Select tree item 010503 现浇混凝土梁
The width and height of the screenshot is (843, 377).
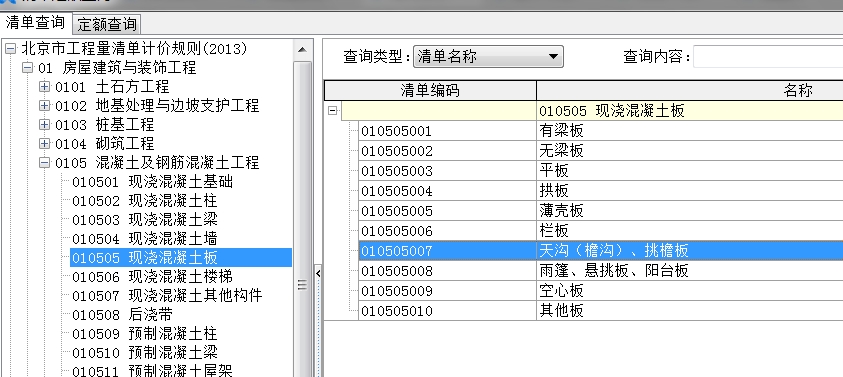coord(145,219)
